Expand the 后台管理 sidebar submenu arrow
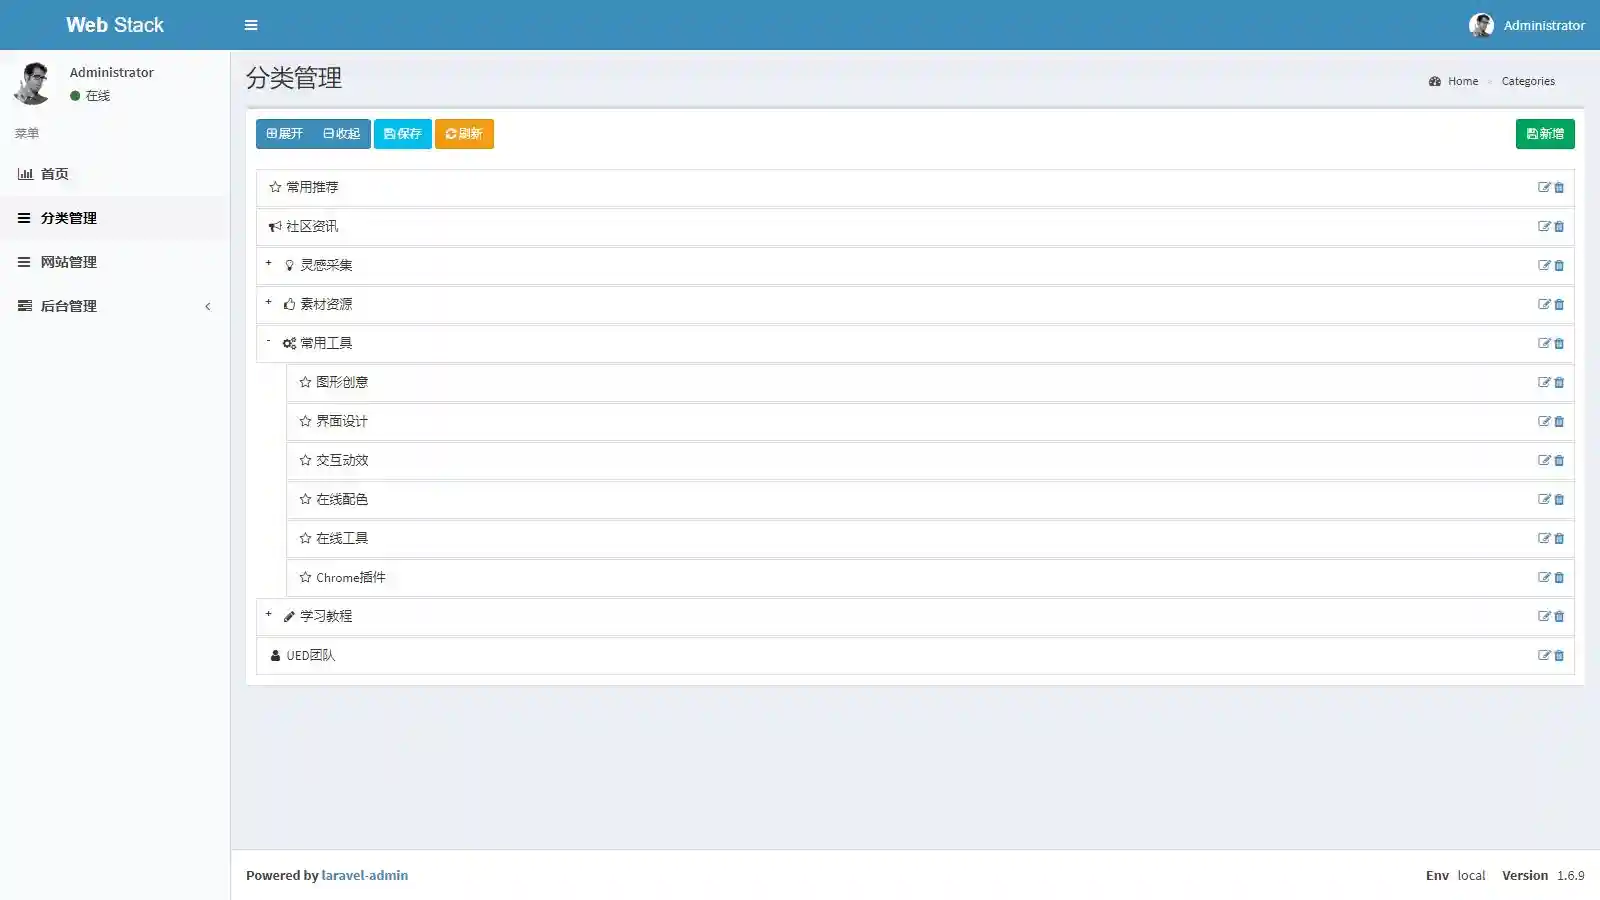This screenshot has width=1600, height=900. pos(208,306)
